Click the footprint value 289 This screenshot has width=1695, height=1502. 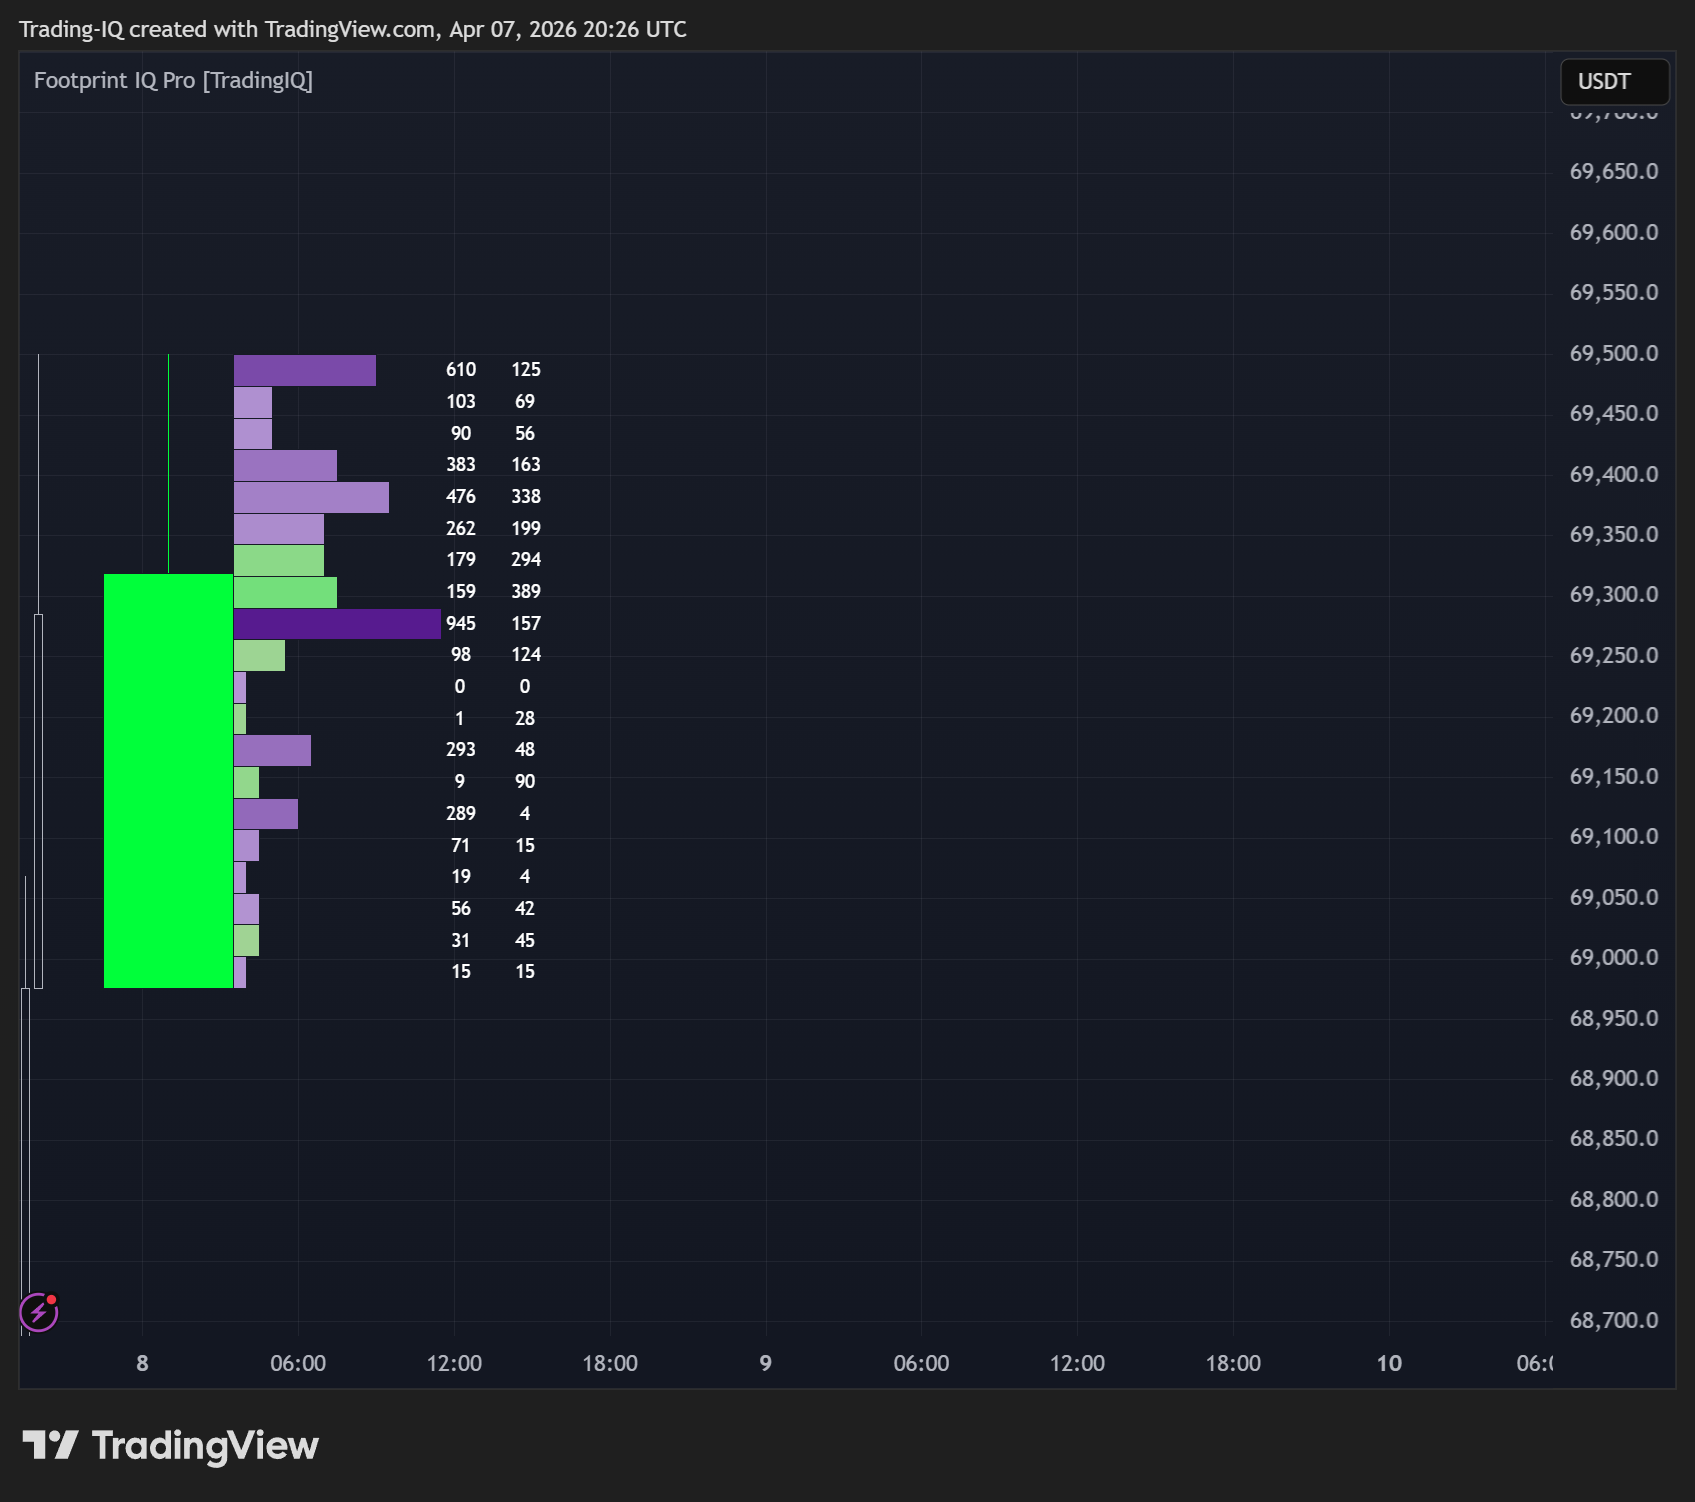(461, 814)
